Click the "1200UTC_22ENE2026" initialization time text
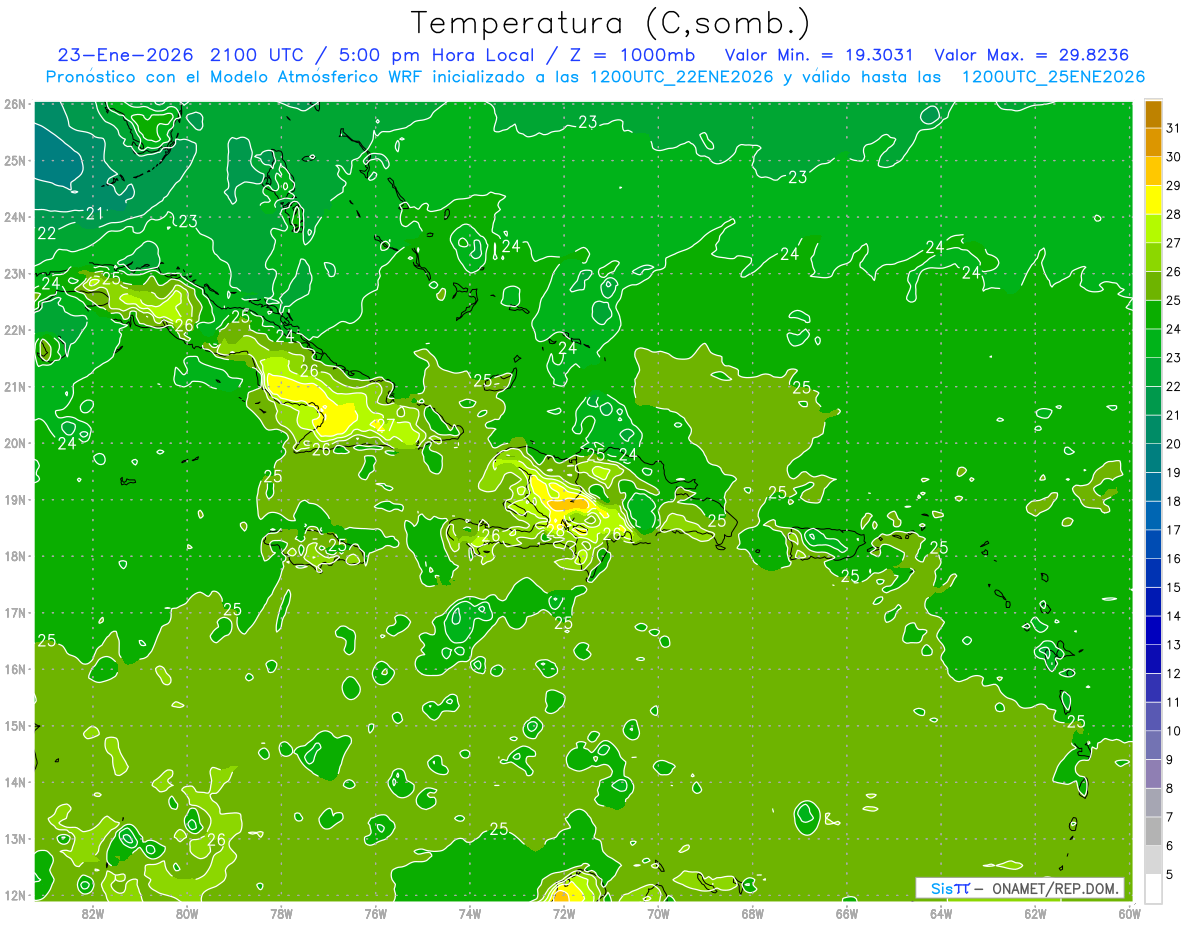 (681, 77)
